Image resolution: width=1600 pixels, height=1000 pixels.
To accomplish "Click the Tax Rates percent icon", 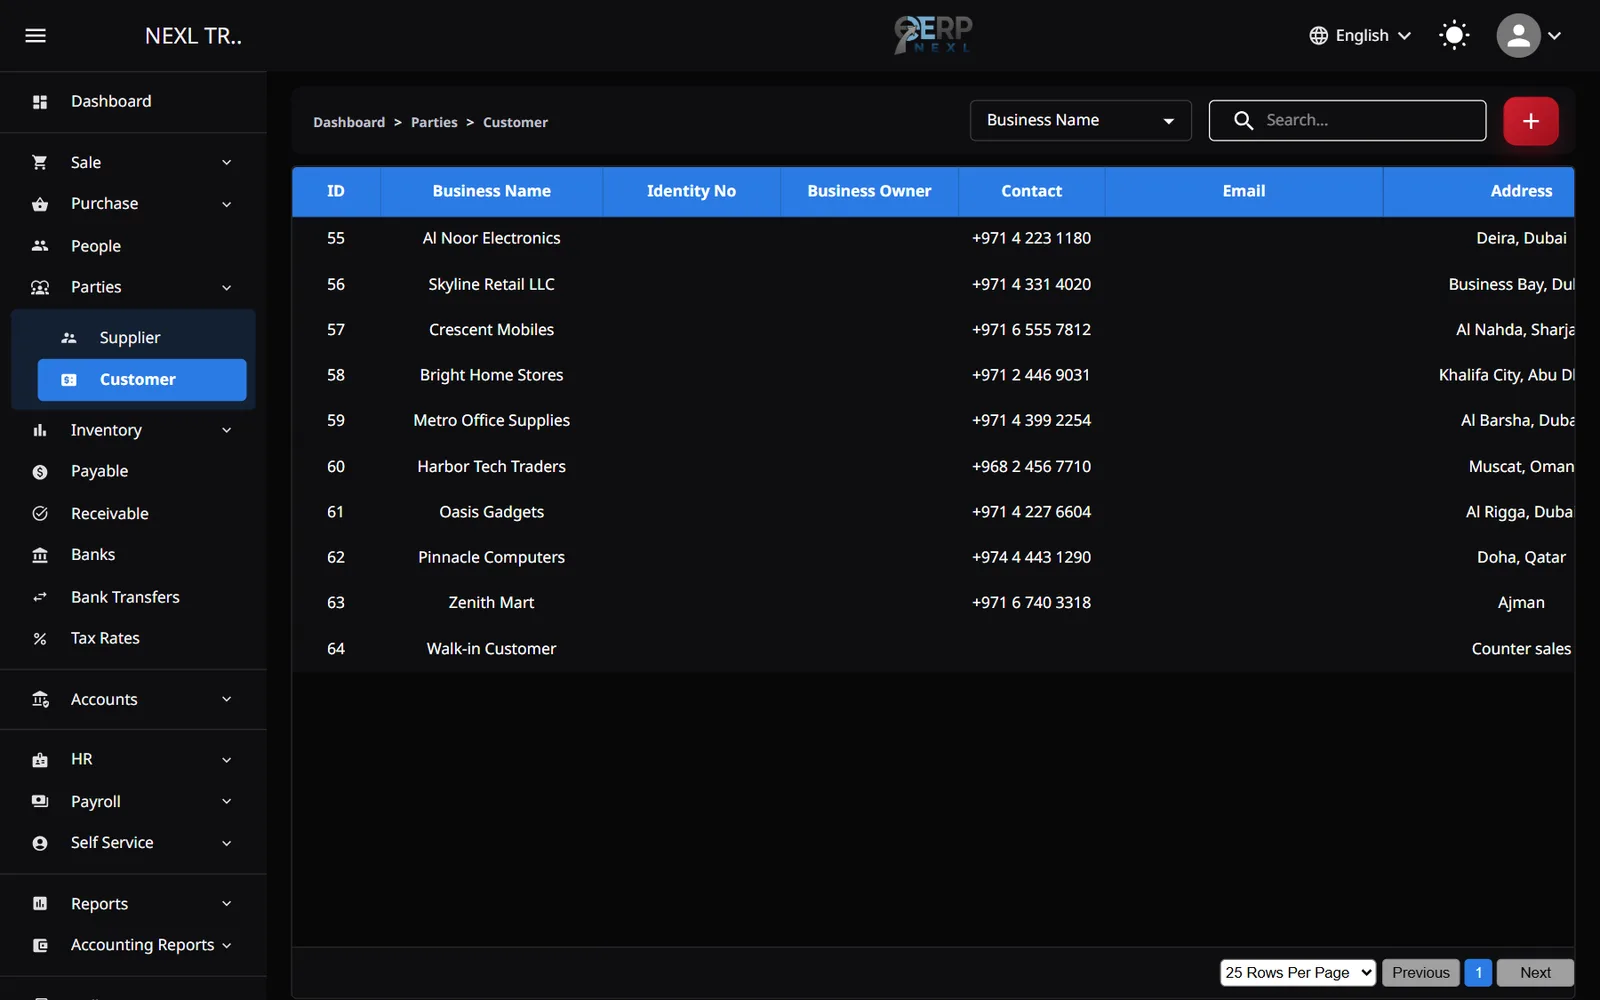I will [x=40, y=639].
